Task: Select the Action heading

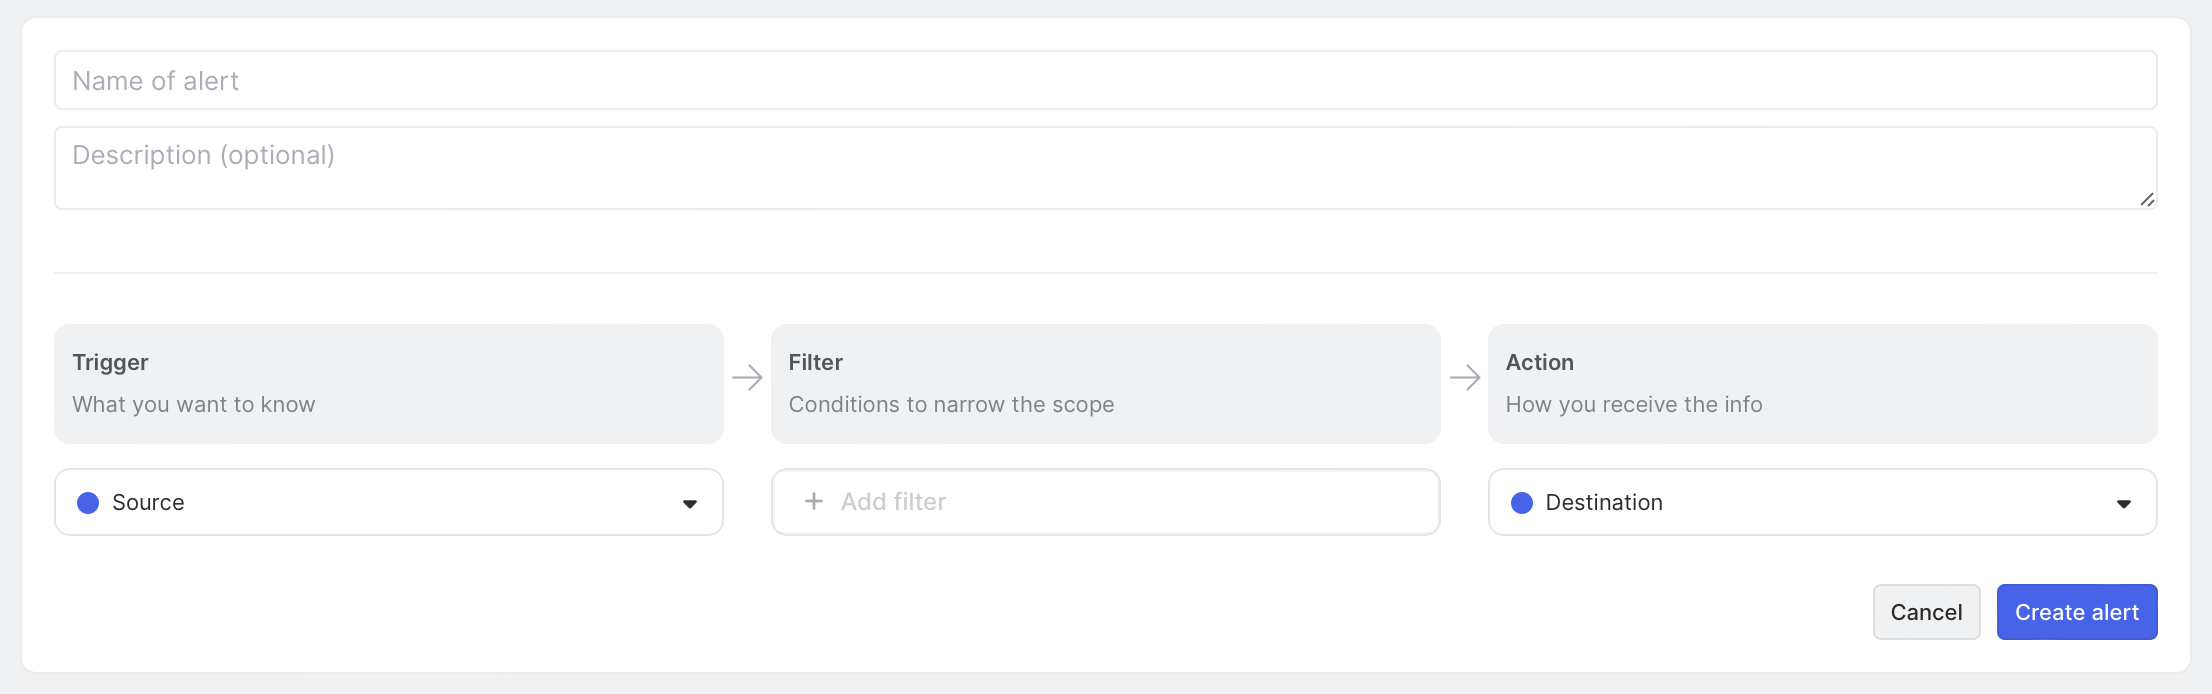Action: [x=1540, y=362]
